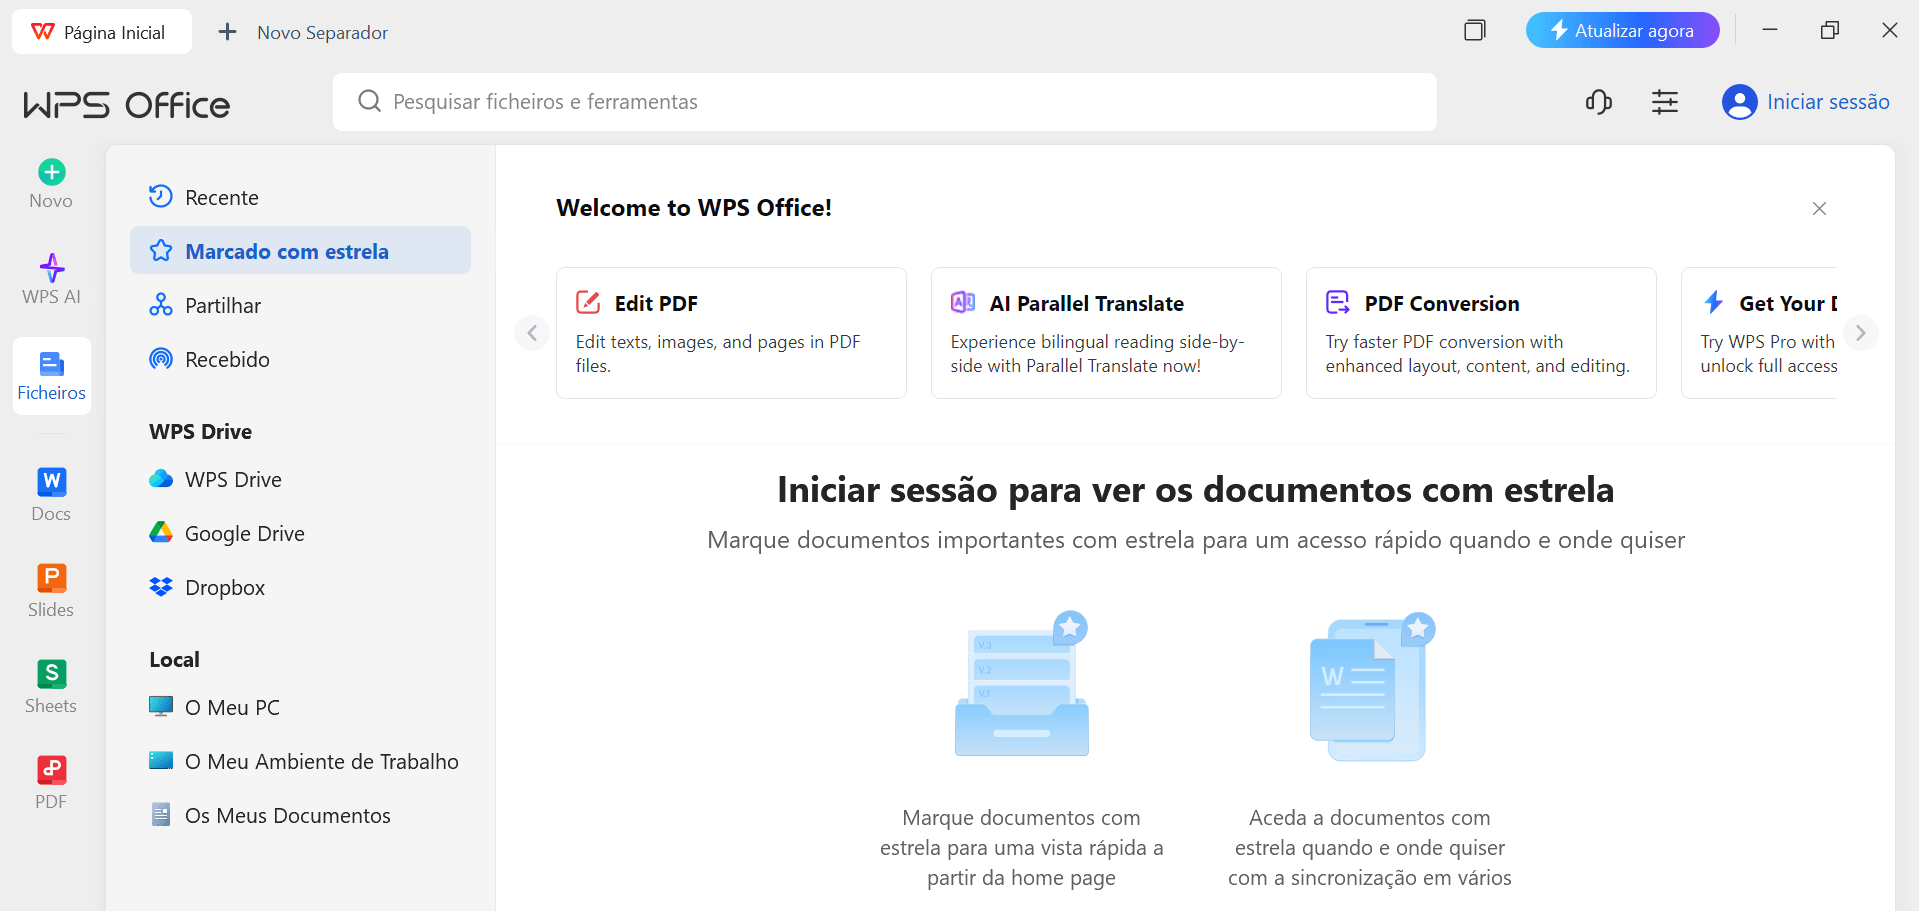This screenshot has height=911, width=1919.
Task: Open the Partilhar section
Action: tap(221, 305)
